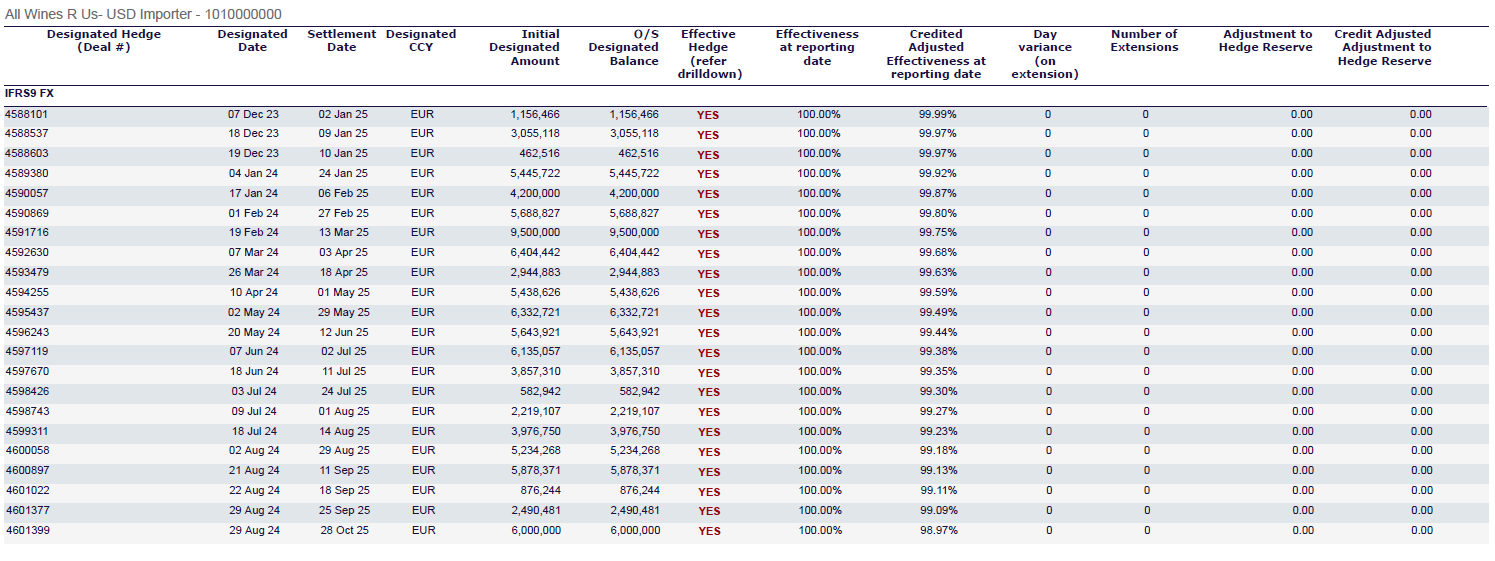1495x561 pixels.
Task: Click the All Wines R Us report title
Action: (143, 14)
